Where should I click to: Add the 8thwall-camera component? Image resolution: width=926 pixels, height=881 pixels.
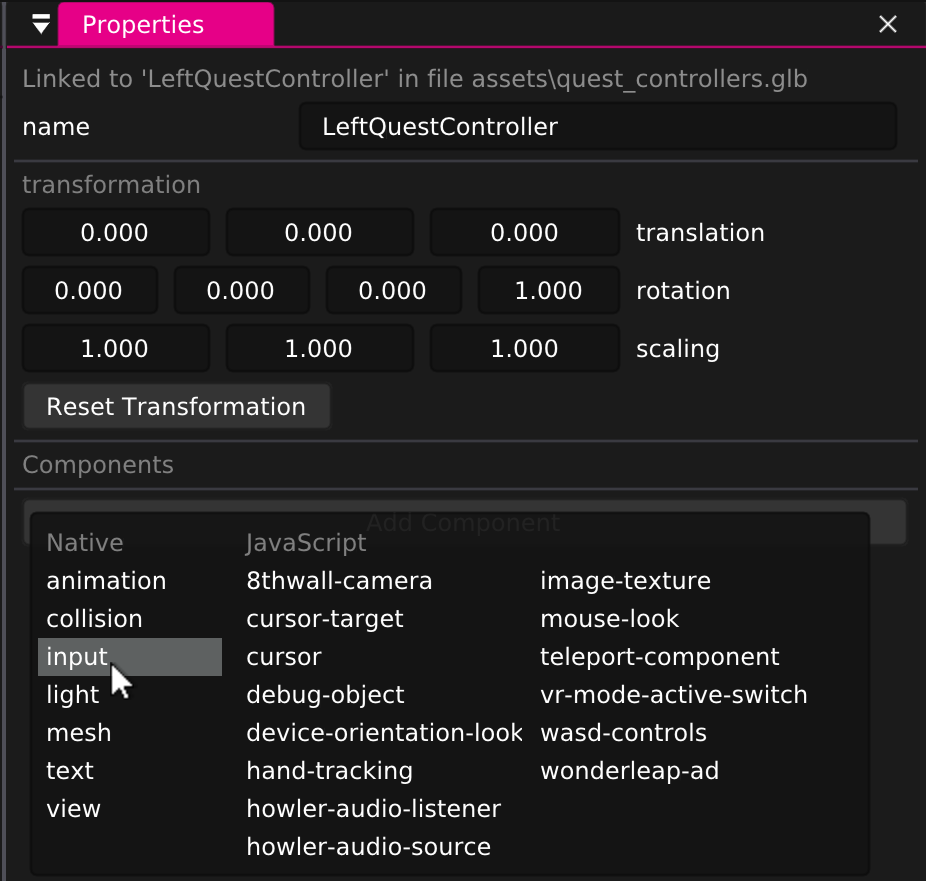(x=339, y=580)
